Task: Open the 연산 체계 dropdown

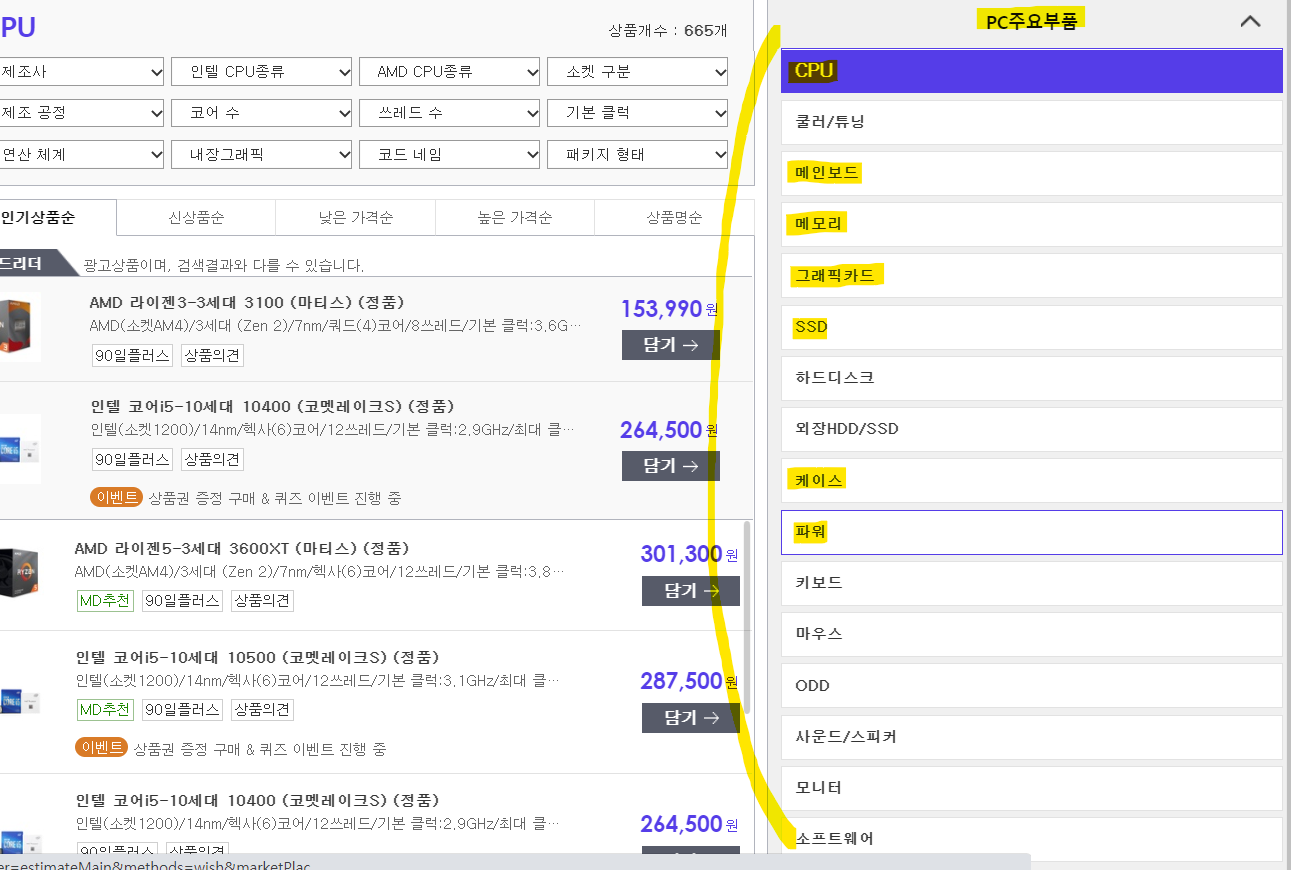Action: pyautogui.click(x=82, y=154)
